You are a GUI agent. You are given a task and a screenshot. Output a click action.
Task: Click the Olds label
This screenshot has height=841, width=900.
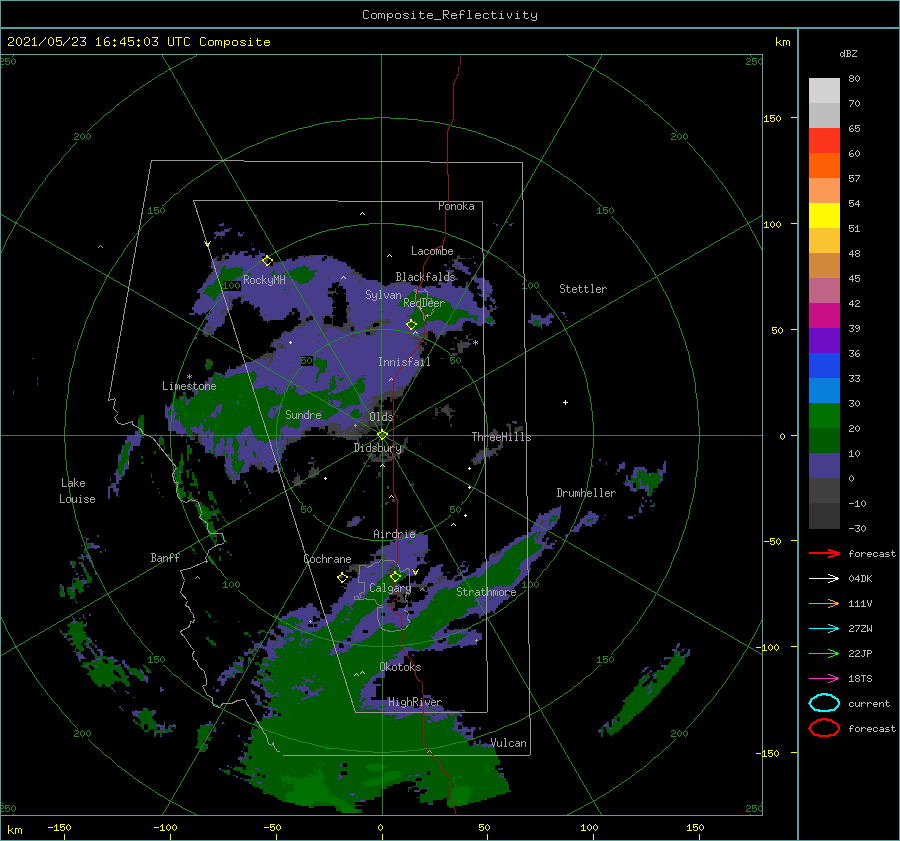(381, 416)
